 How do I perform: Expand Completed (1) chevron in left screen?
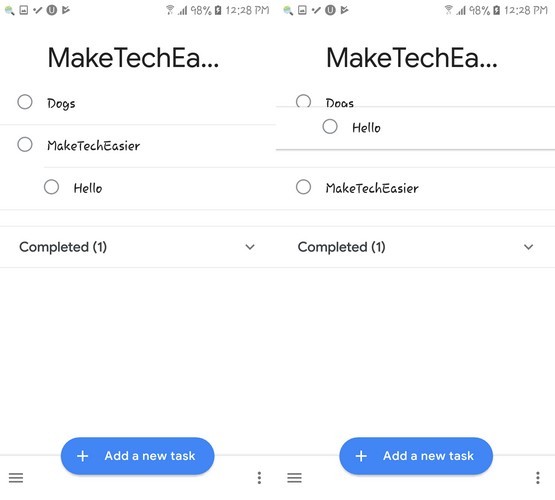pyautogui.click(x=250, y=247)
